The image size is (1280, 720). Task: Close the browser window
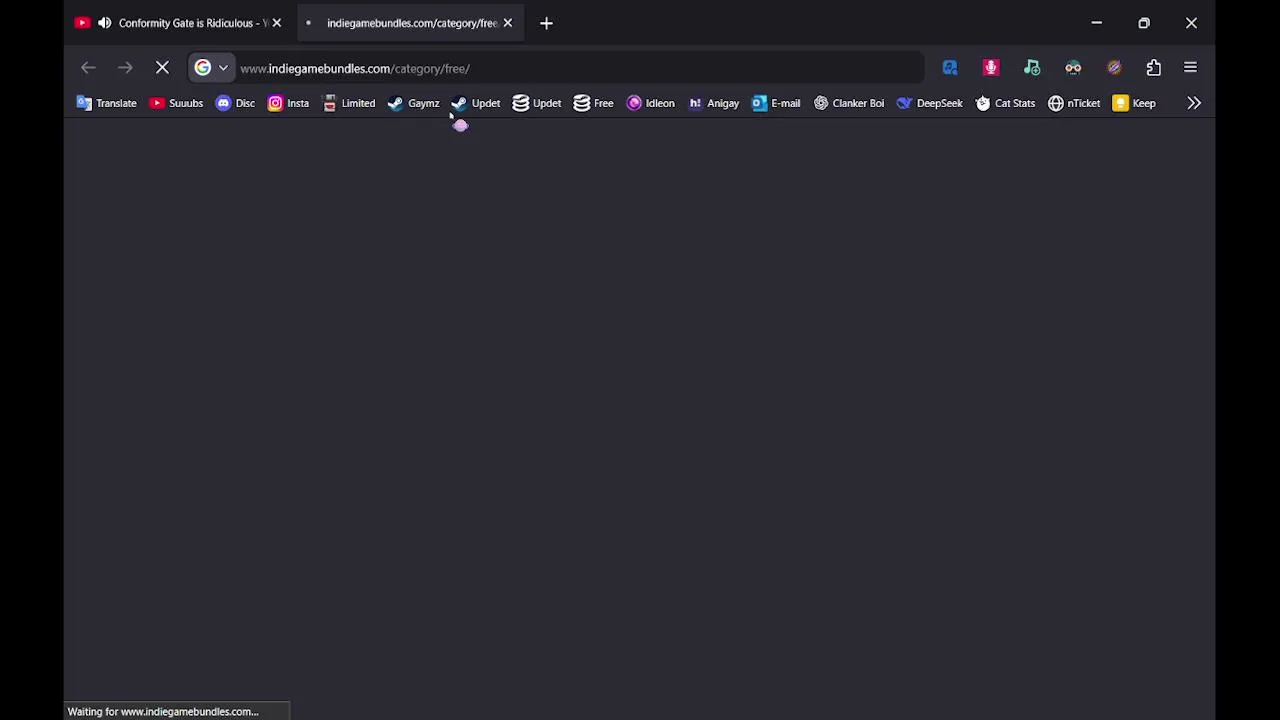click(x=1191, y=23)
